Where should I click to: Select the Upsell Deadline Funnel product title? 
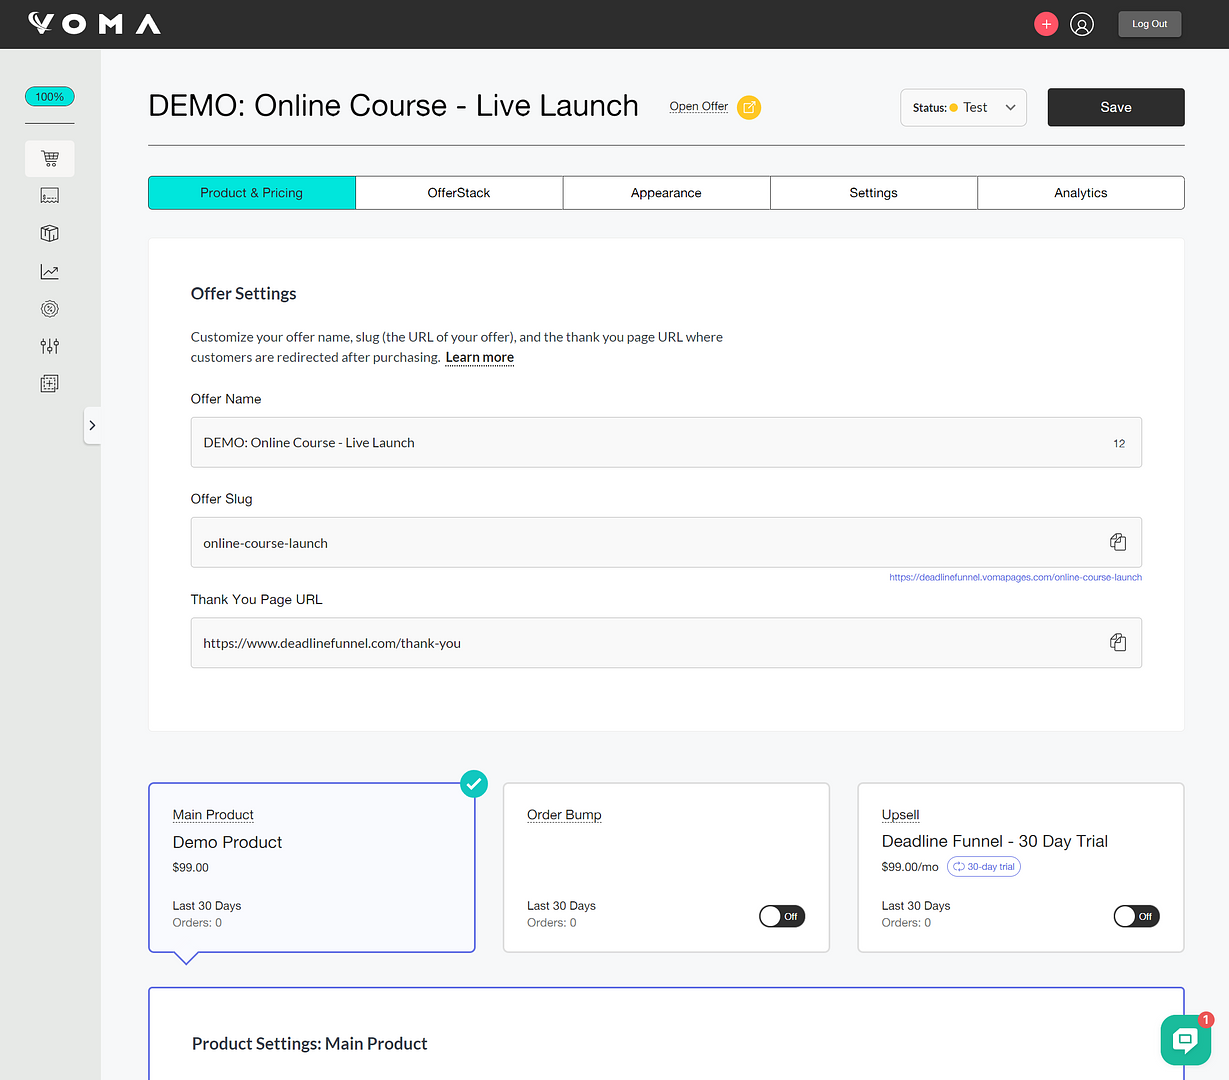tap(995, 841)
